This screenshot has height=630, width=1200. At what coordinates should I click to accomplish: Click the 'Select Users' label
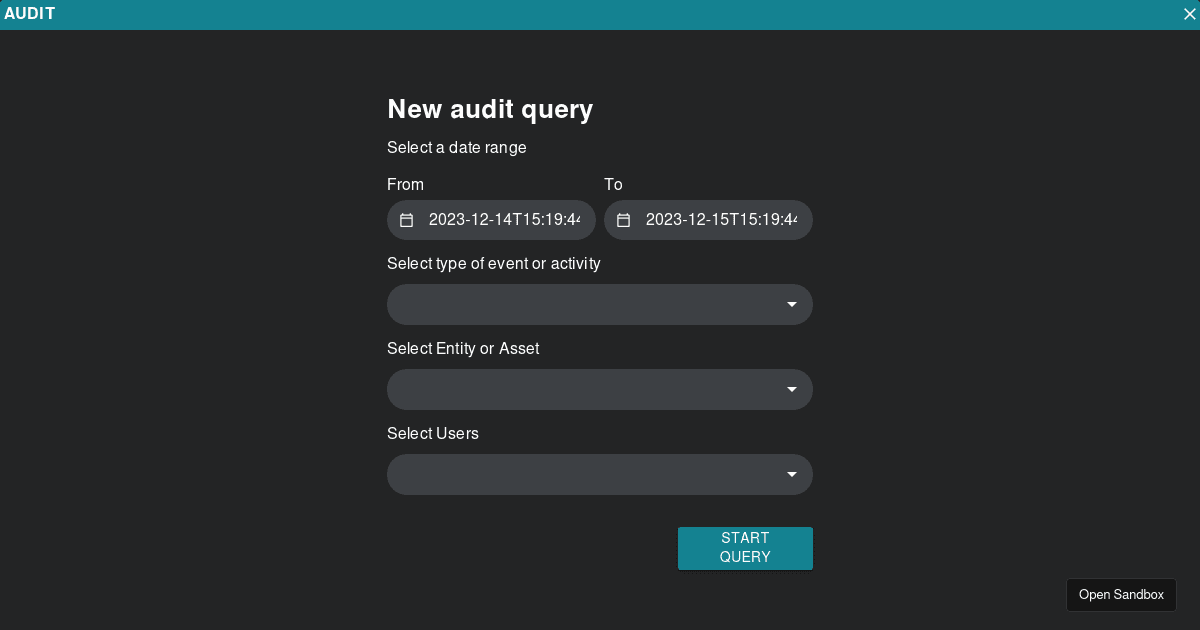433,434
